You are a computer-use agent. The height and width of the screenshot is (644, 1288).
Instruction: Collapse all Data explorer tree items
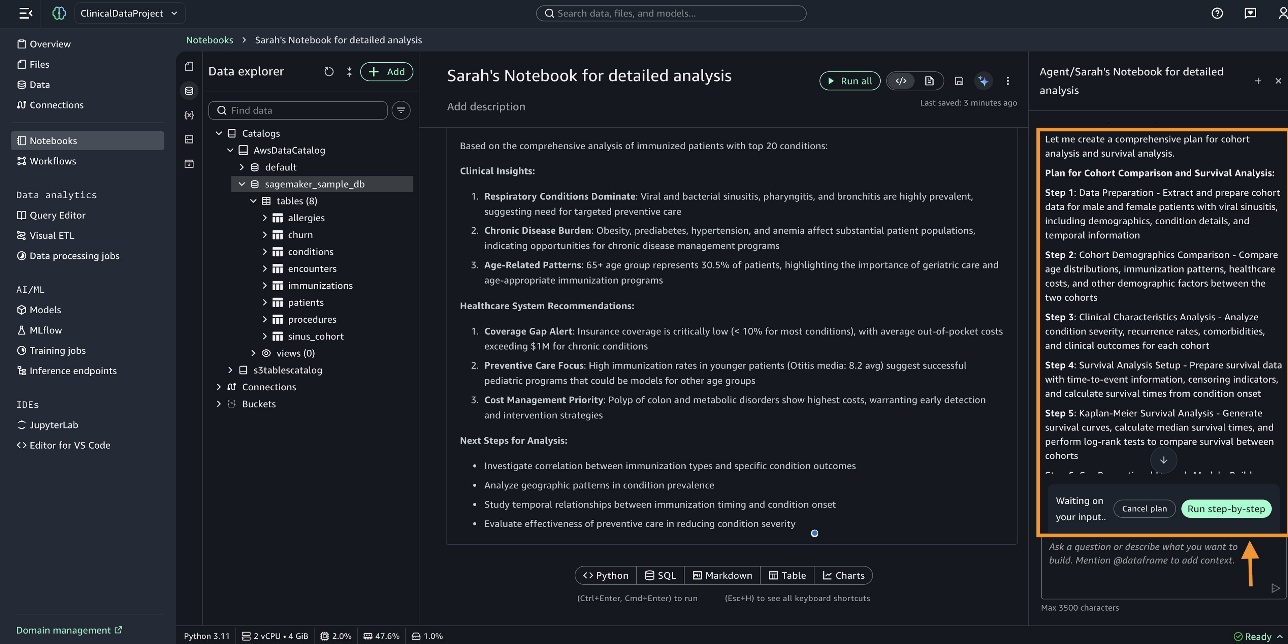coord(349,72)
